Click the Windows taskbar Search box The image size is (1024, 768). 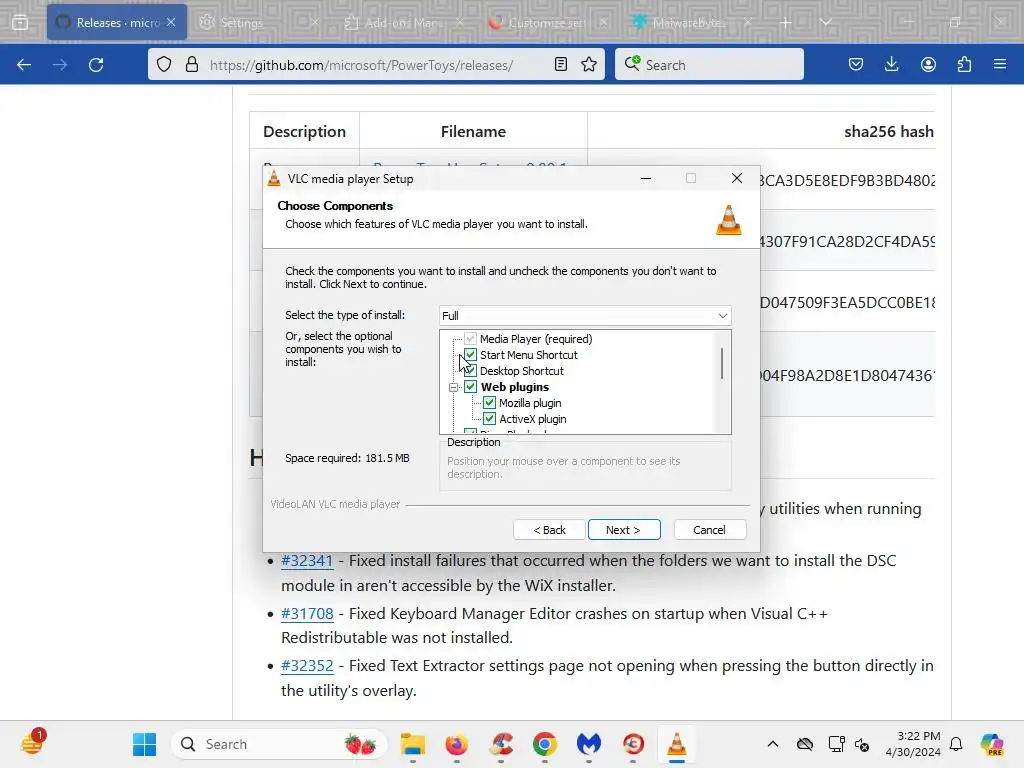click(279, 744)
